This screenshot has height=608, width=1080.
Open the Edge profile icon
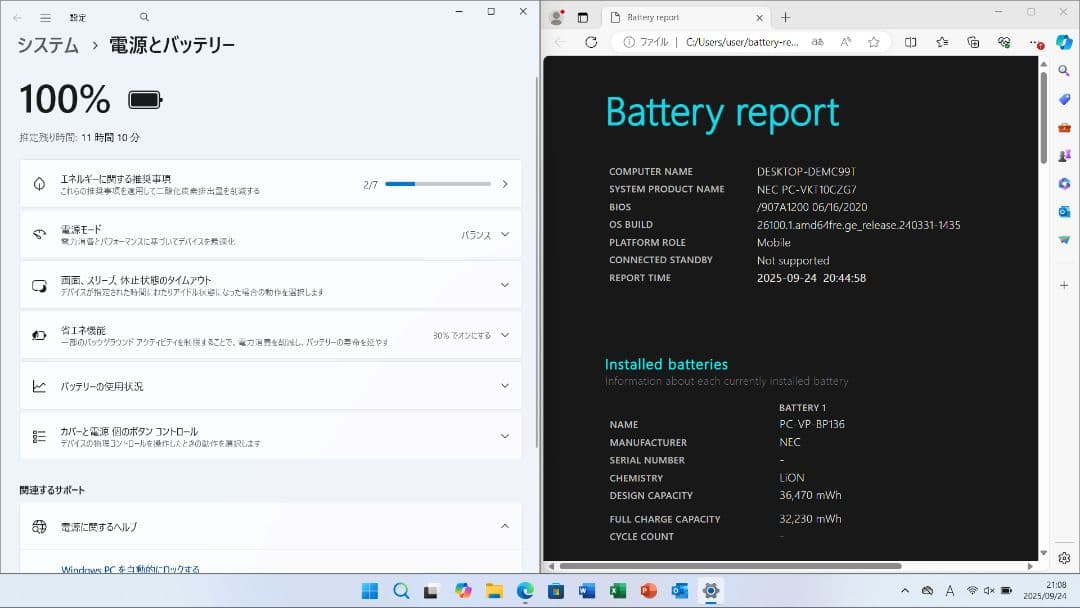(557, 17)
